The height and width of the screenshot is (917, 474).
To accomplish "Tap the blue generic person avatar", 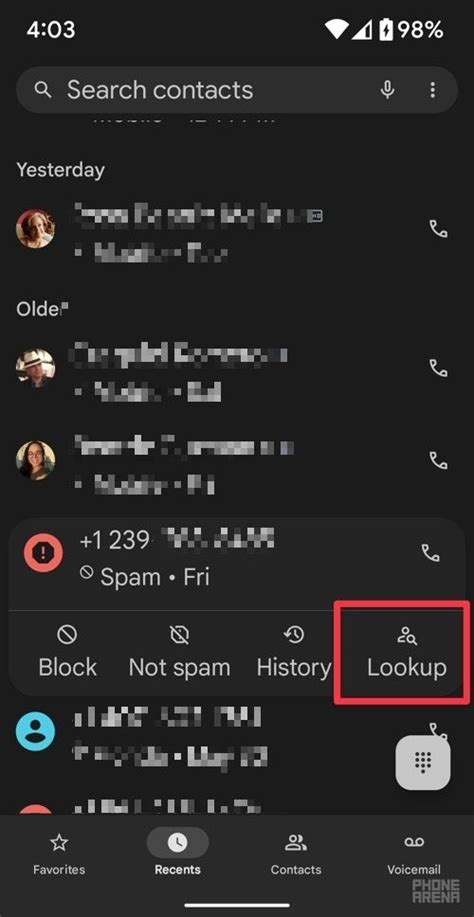I will tap(35, 730).
